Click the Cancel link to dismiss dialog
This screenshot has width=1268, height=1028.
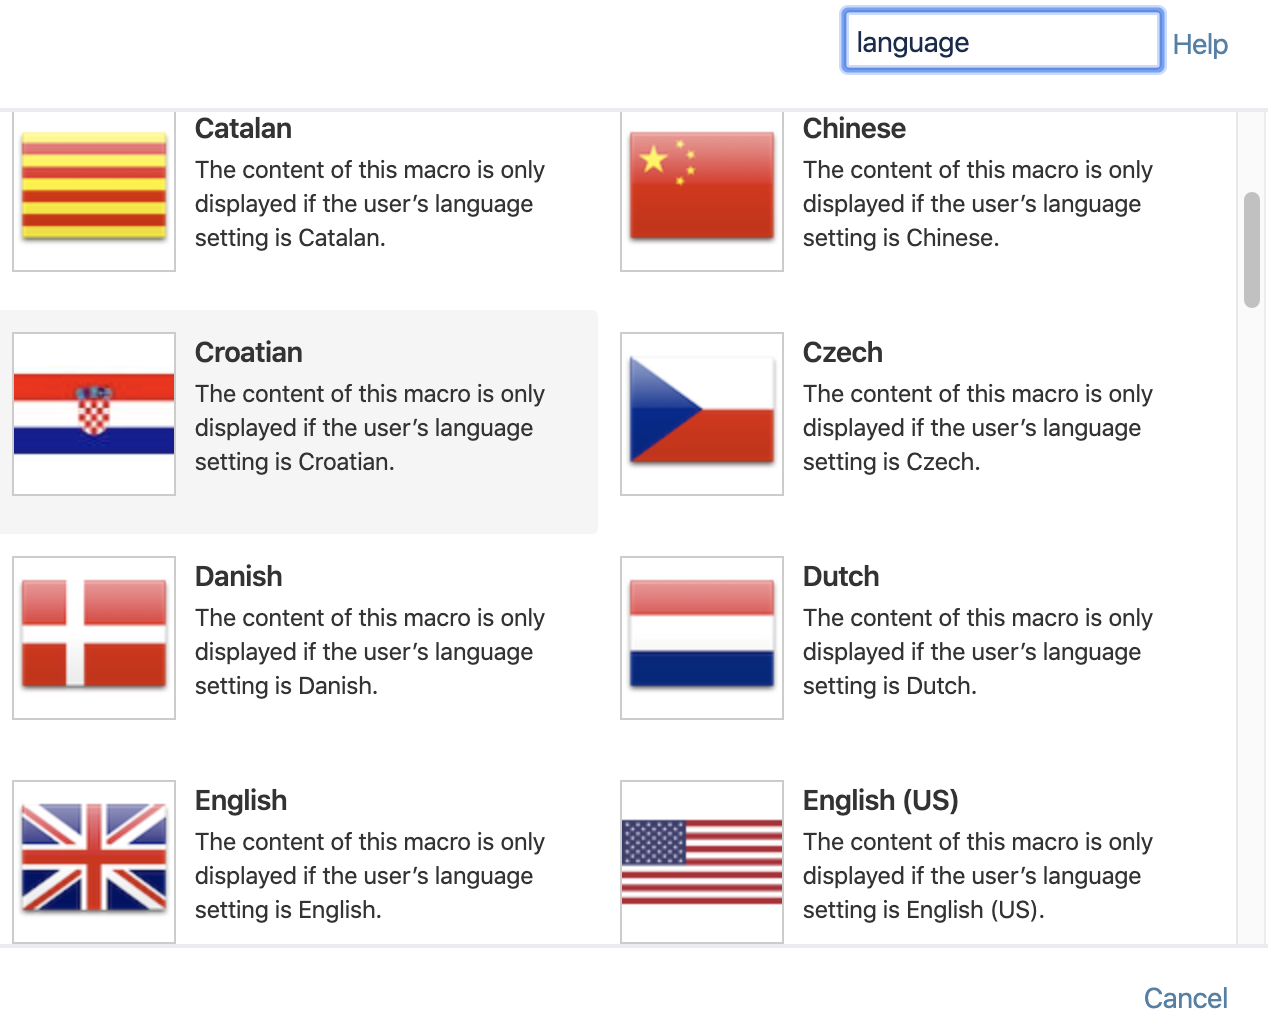tap(1185, 997)
